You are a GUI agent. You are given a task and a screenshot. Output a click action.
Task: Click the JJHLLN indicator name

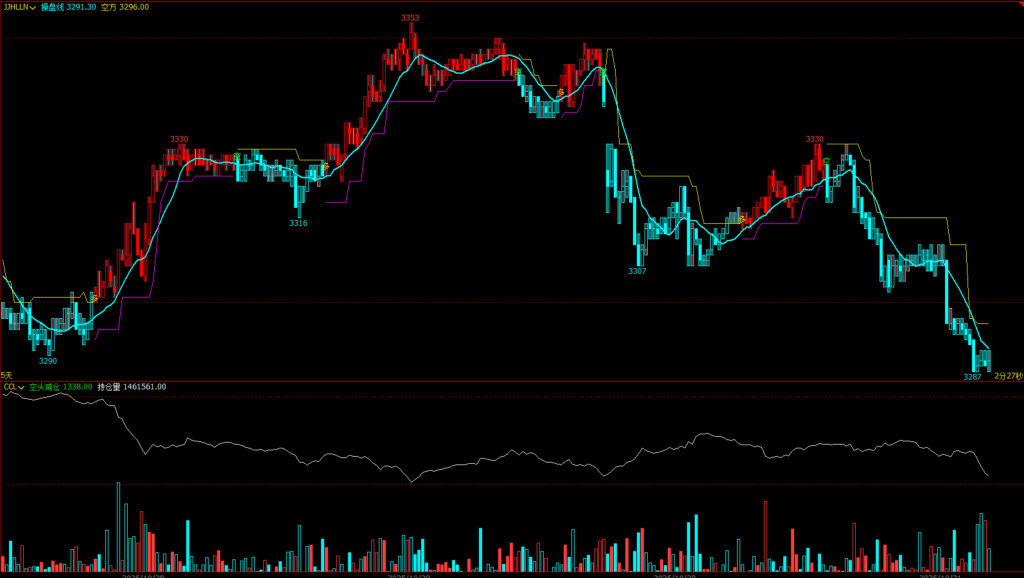[15, 7]
